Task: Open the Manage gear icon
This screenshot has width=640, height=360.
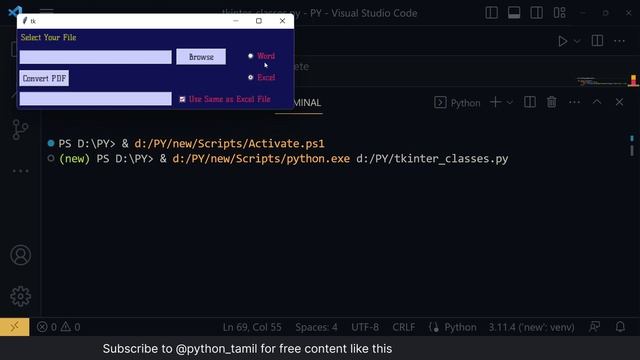Action: [20, 296]
